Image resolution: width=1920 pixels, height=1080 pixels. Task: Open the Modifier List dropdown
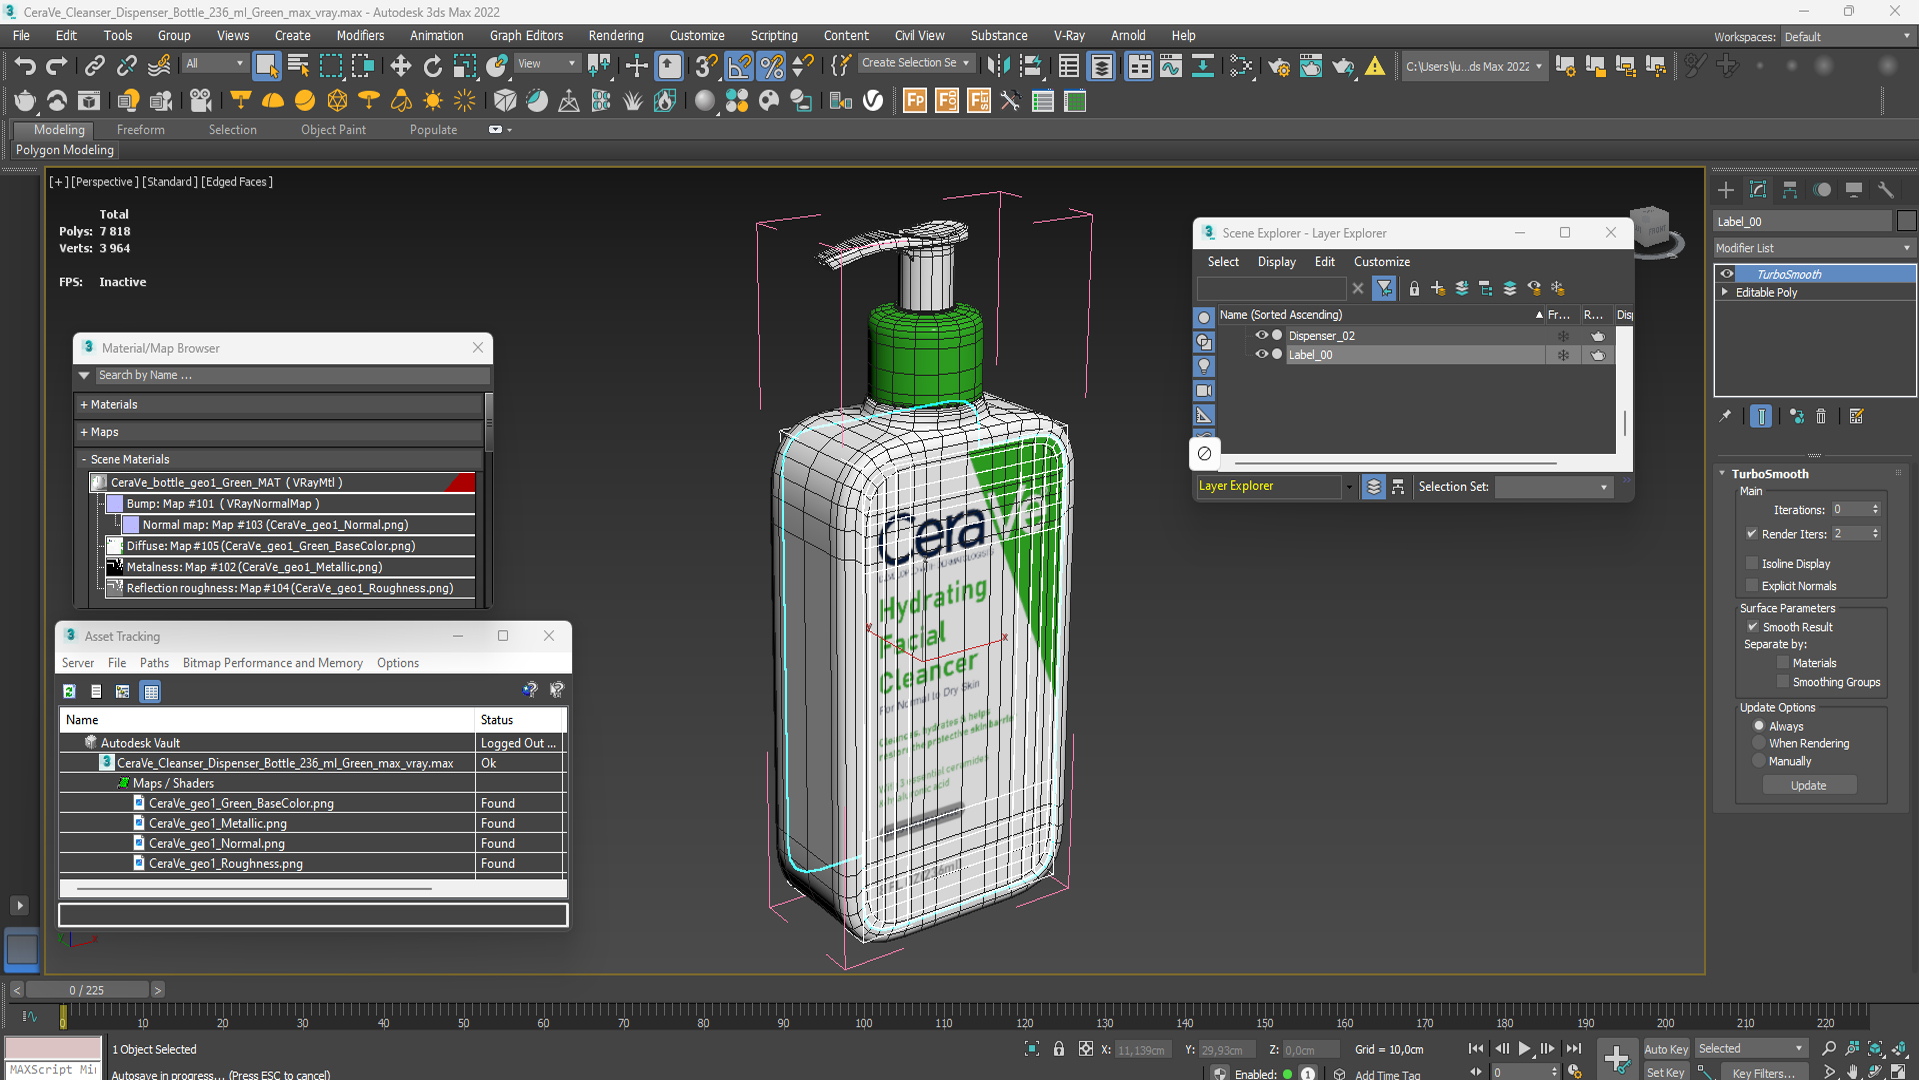1814,248
